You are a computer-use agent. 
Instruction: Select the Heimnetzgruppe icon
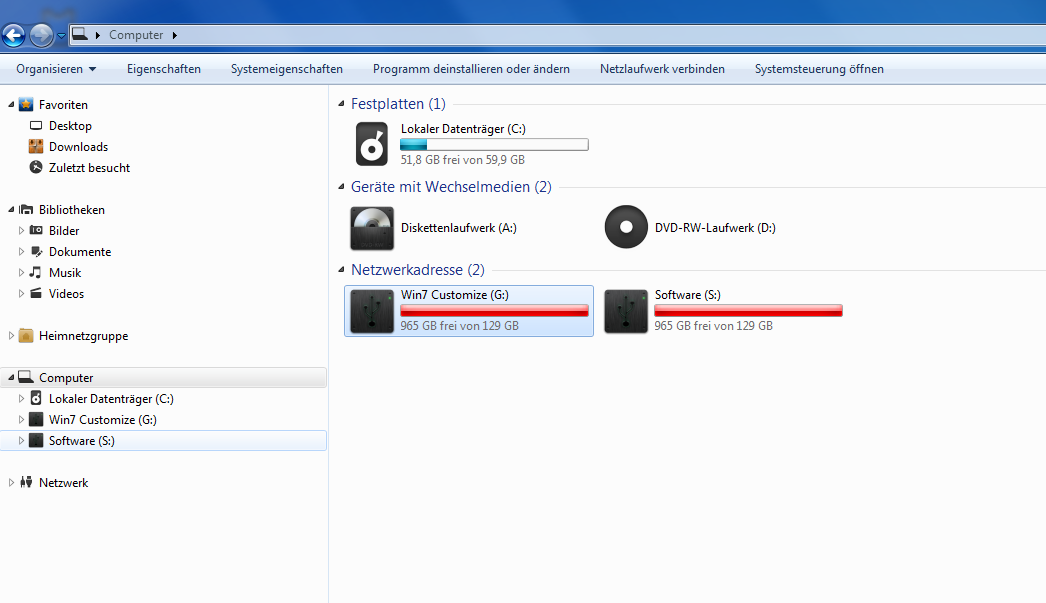click(26, 335)
